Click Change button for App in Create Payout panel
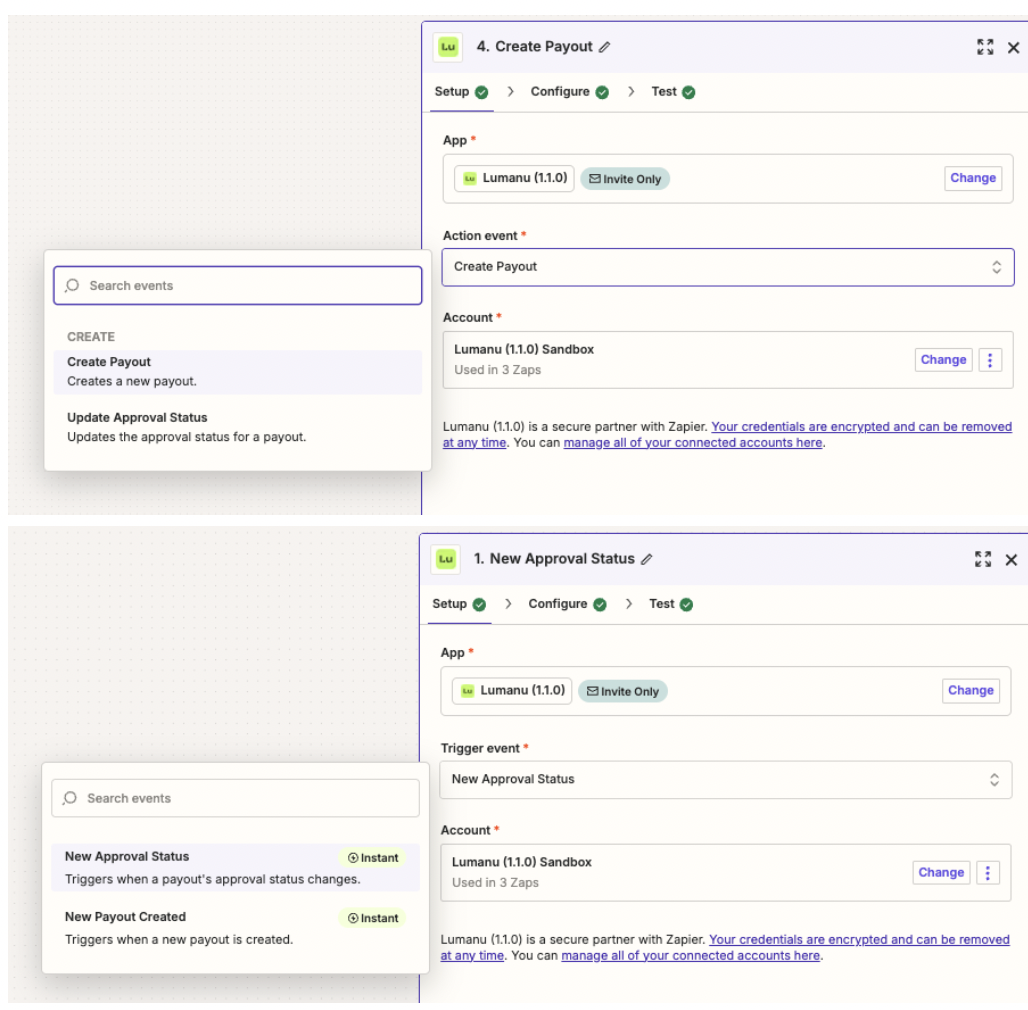 (972, 178)
